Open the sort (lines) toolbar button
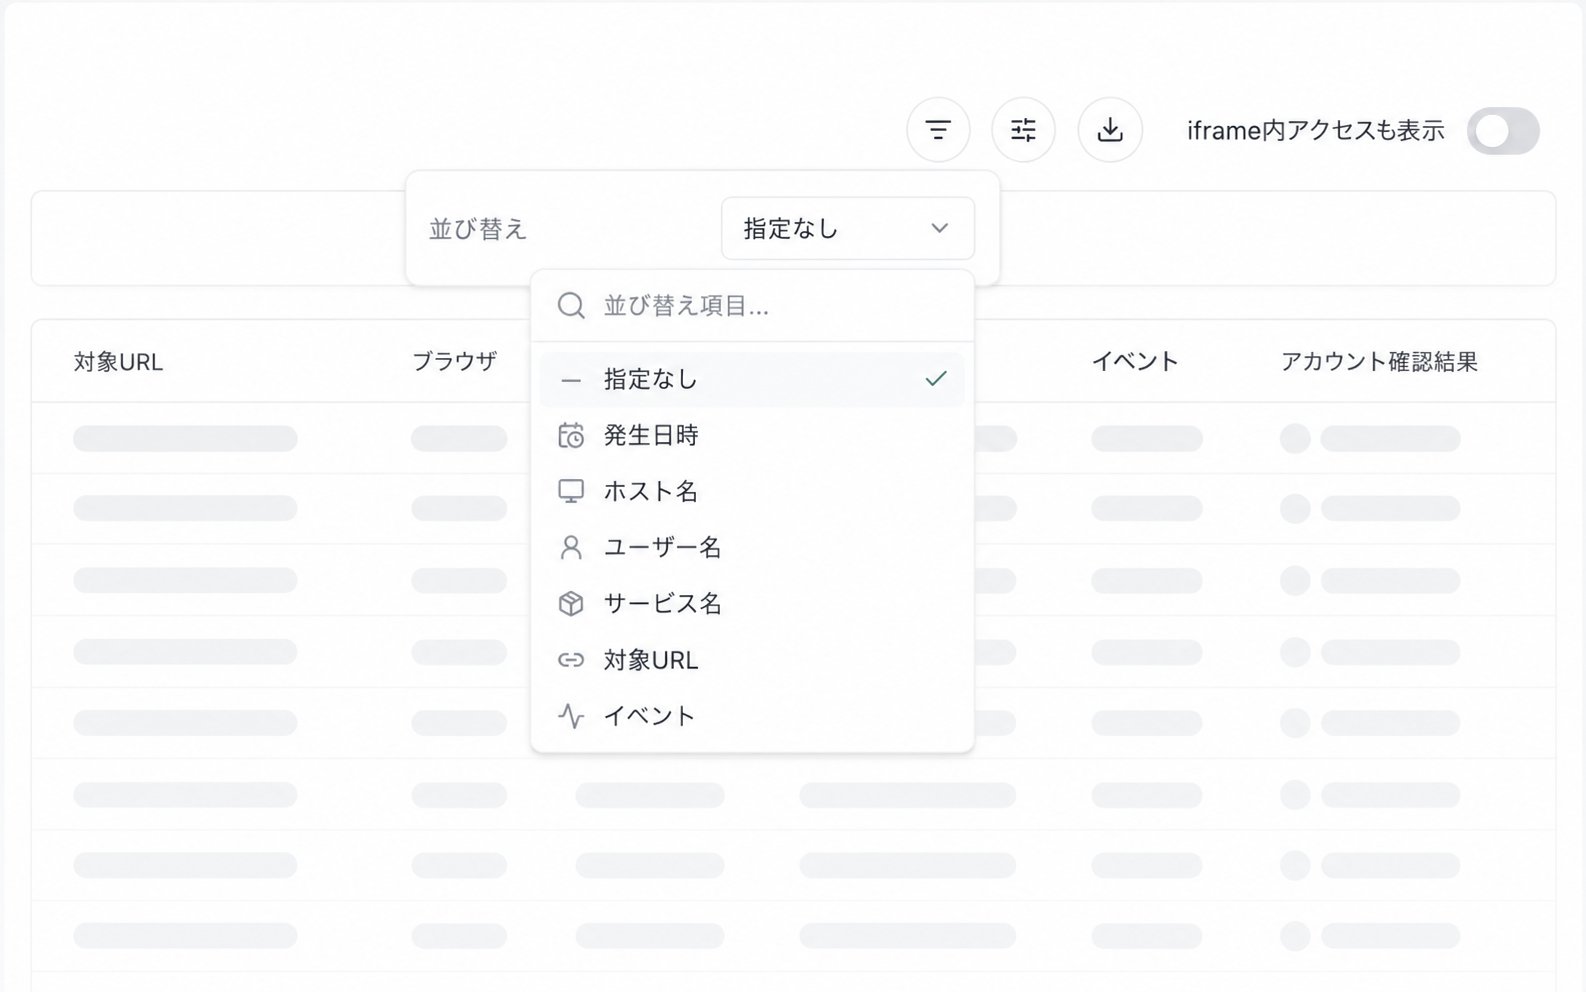The width and height of the screenshot is (1586, 992). 938,130
